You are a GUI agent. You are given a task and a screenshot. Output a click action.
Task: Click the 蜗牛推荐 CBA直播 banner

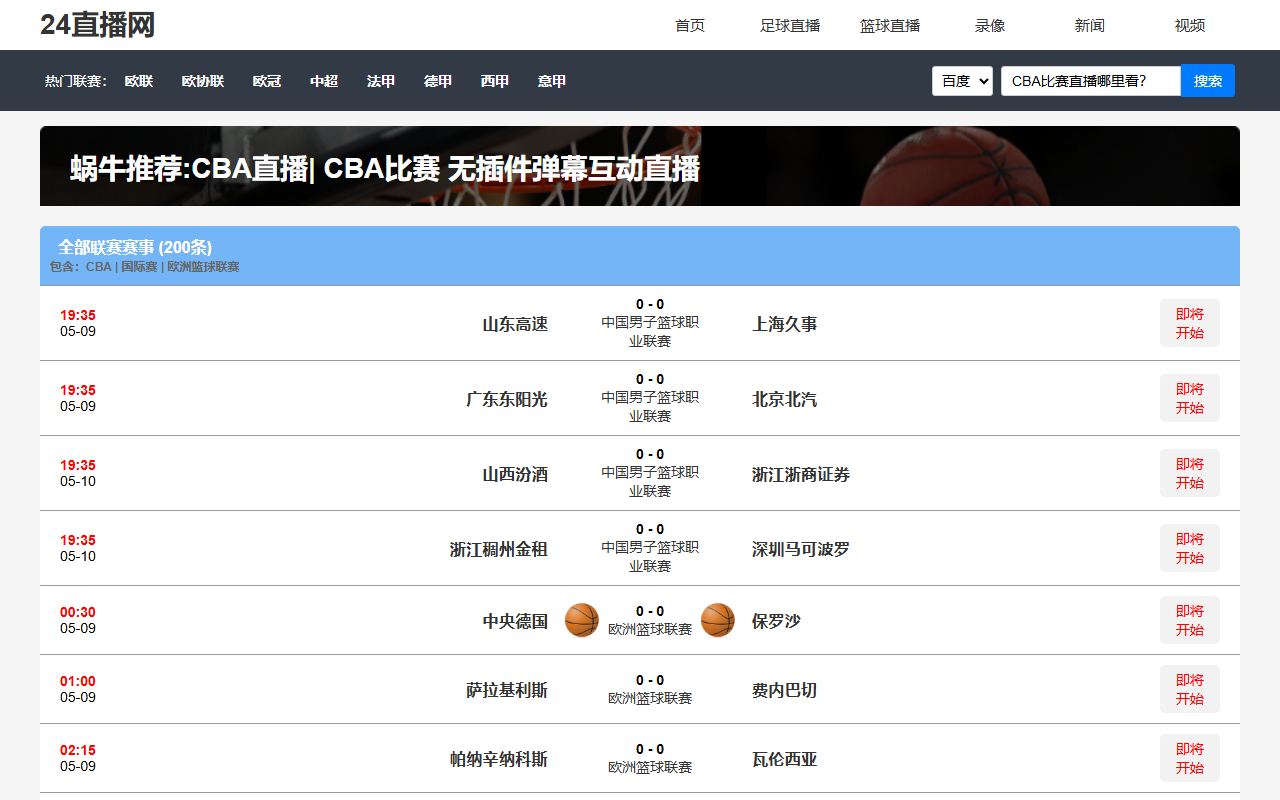coord(640,166)
